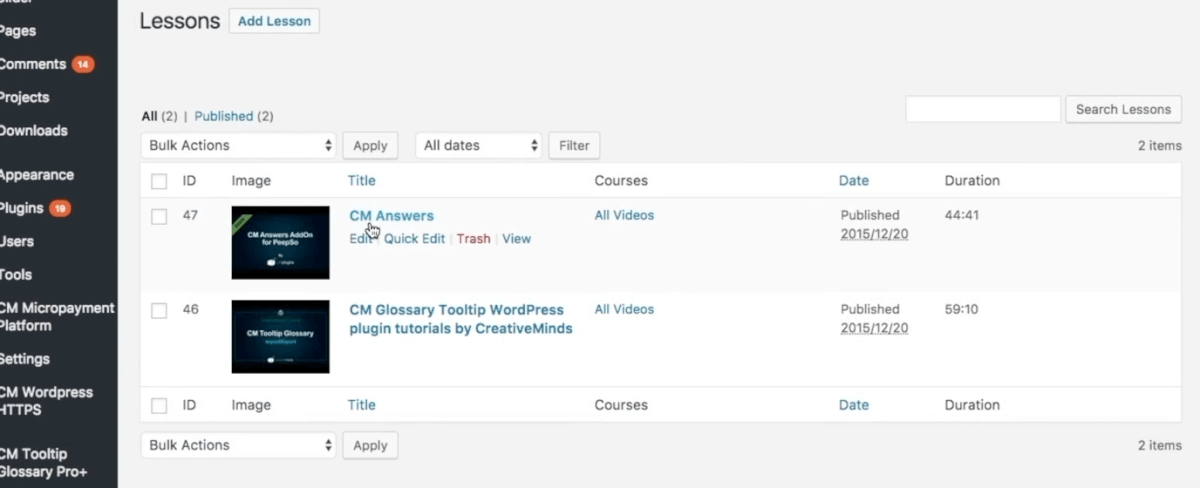This screenshot has width=1200, height=488.
Task: Click the CM Glossary Tooltip lesson thumbnail
Action: coord(280,336)
